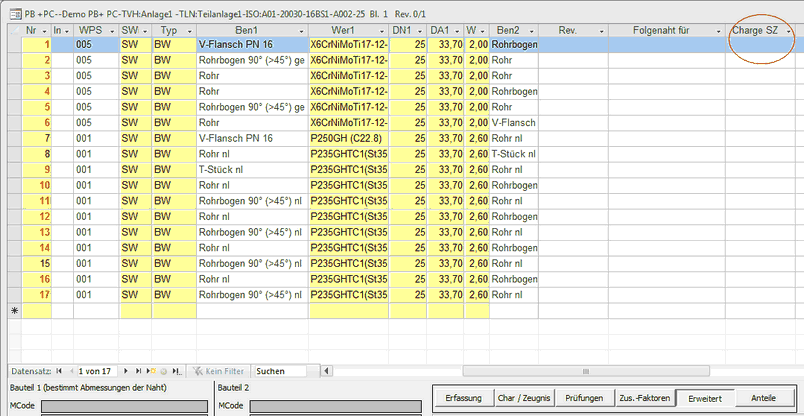Screen dimensions: 804x416
Task: Switch to the Prüfungen tab
Action: pyautogui.click(x=582, y=398)
